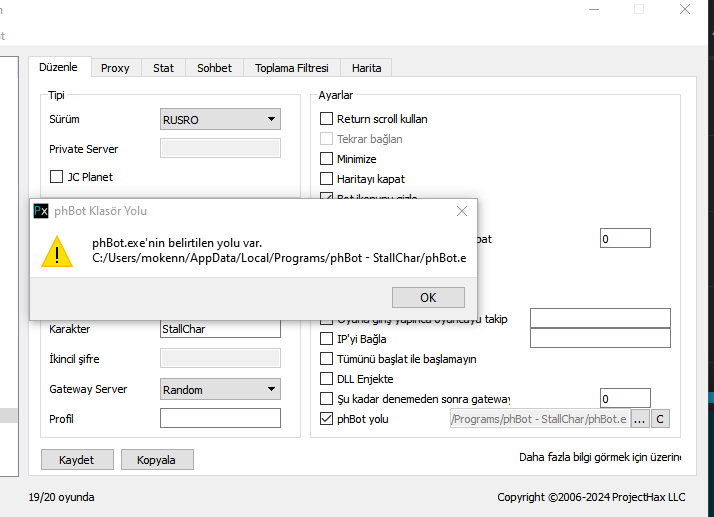Open the Stat tab
The height and width of the screenshot is (517, 714).
click(x=163, y=68)
